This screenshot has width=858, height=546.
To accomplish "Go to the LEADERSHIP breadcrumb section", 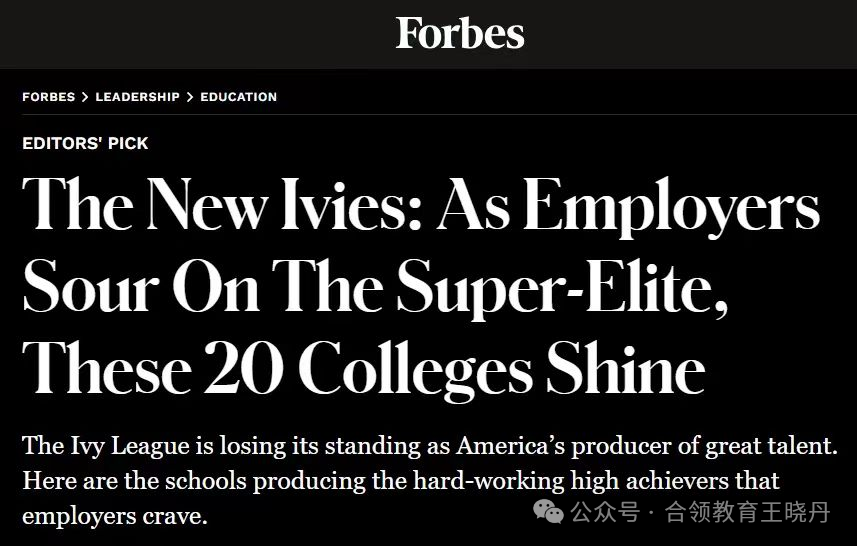I will point(137,97).
